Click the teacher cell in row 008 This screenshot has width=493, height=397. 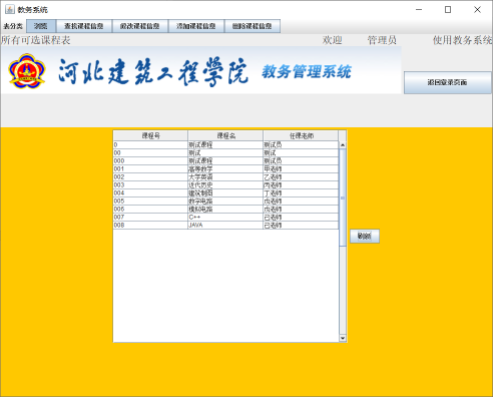click(x=301, y=225)
